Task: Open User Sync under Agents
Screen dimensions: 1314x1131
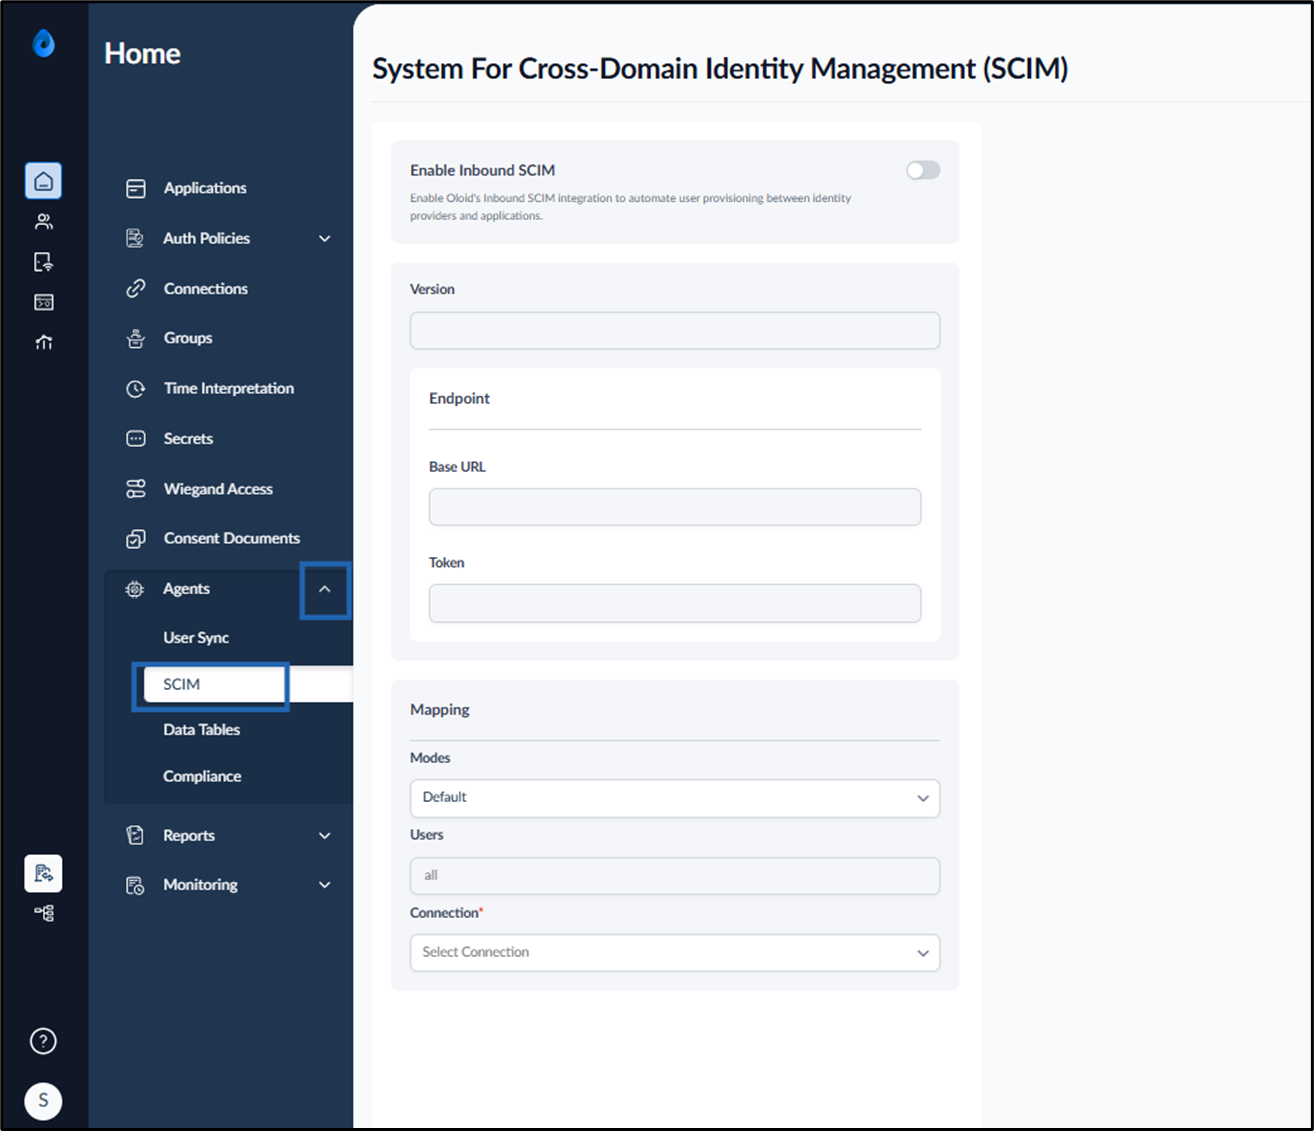Action: tap(196, 638)
